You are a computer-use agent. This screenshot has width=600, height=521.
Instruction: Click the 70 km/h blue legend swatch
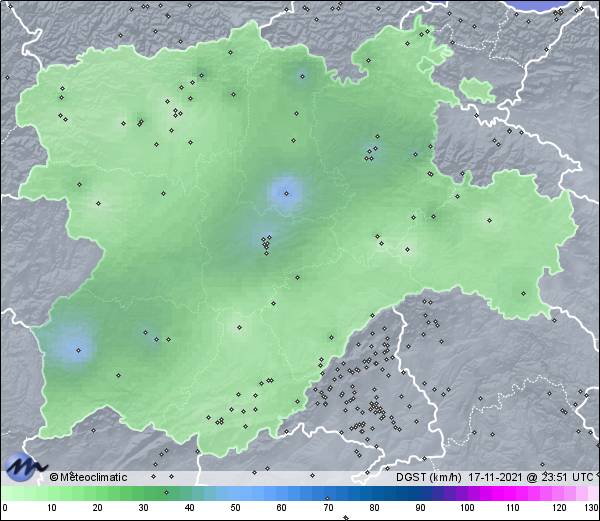click(x=328, y=493)
